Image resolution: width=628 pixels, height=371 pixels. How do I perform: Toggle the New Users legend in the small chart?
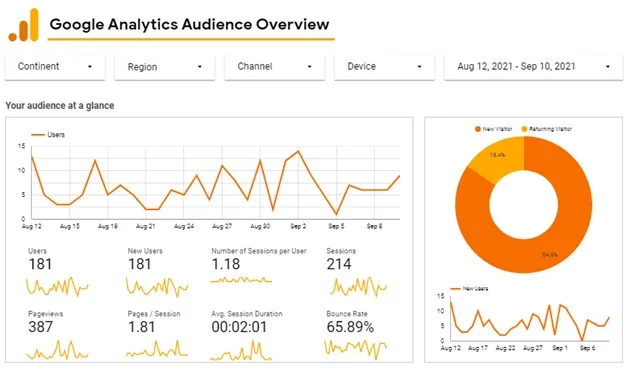(469, 288)
